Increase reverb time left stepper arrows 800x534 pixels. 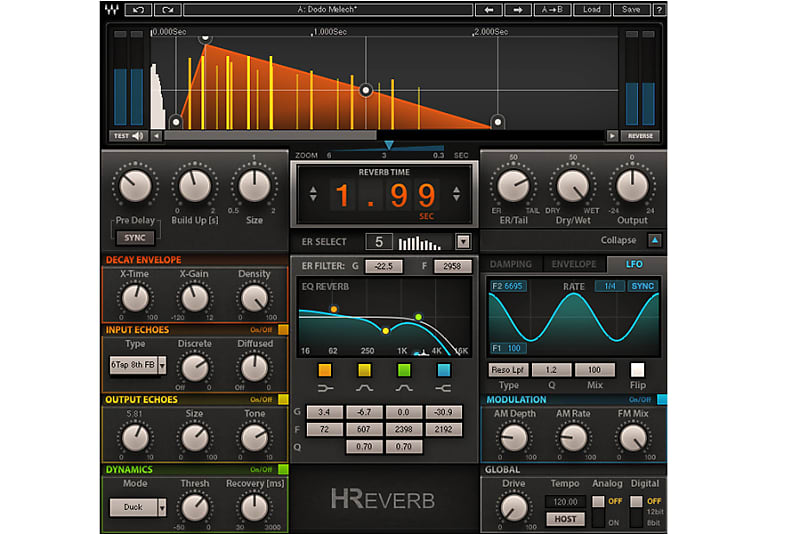(x=313, y=194)
